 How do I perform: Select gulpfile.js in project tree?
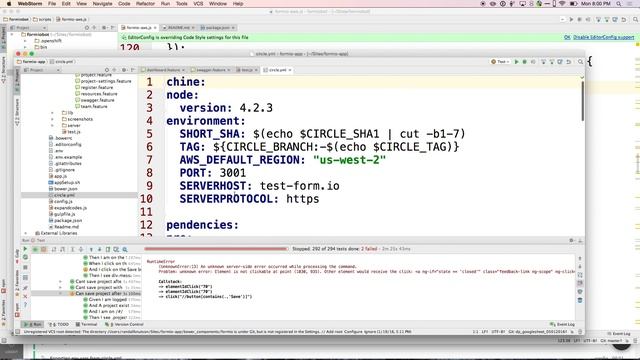pyautogui.click(x=64, y=214)
